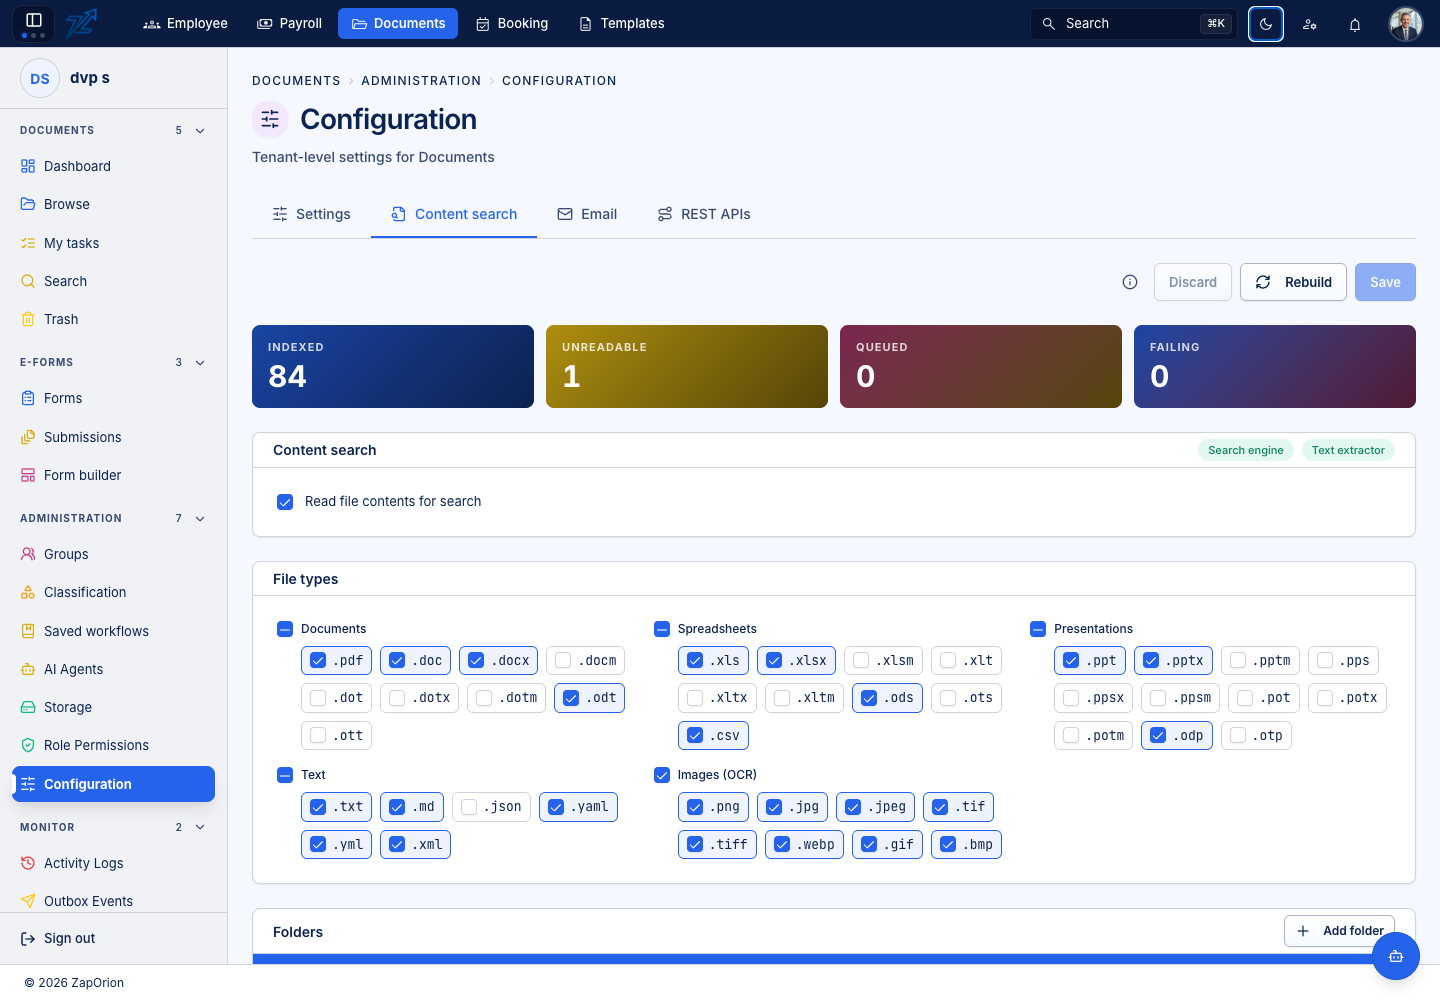Switch to the Settings tab

311,214
